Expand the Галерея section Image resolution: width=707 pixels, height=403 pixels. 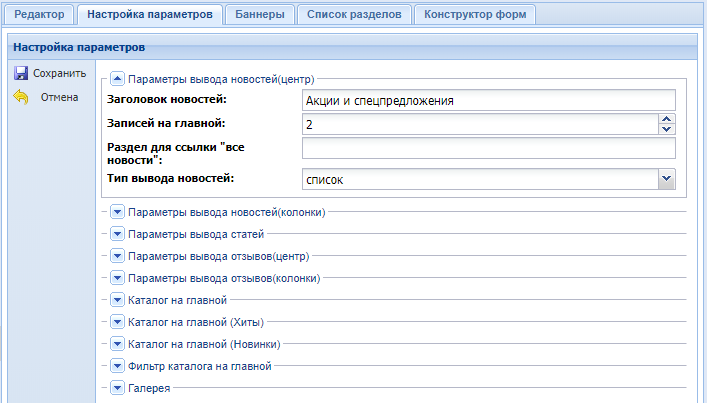[117, 388]
